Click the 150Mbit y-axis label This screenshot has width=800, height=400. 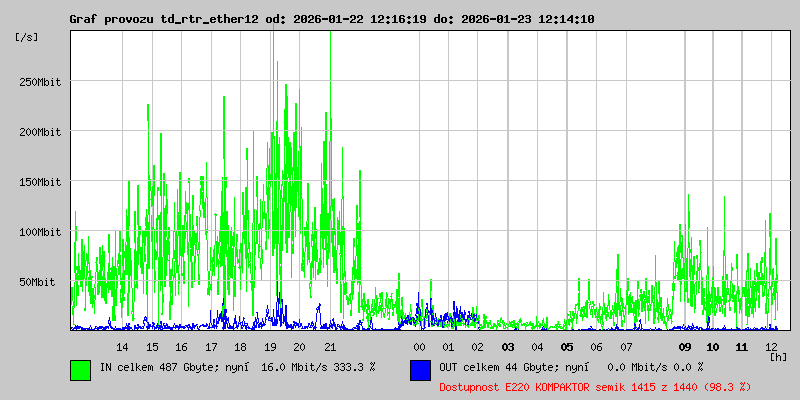pos(40,182)
